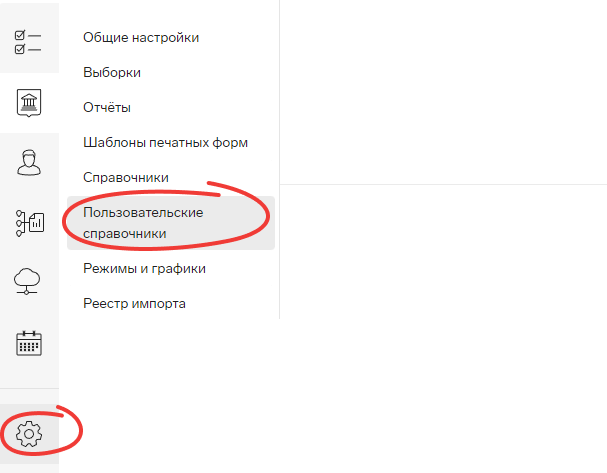The image size is (607, 473).
Task: Click the highlighted Пользовательские справочники row
Action: (x=171, y=223)
